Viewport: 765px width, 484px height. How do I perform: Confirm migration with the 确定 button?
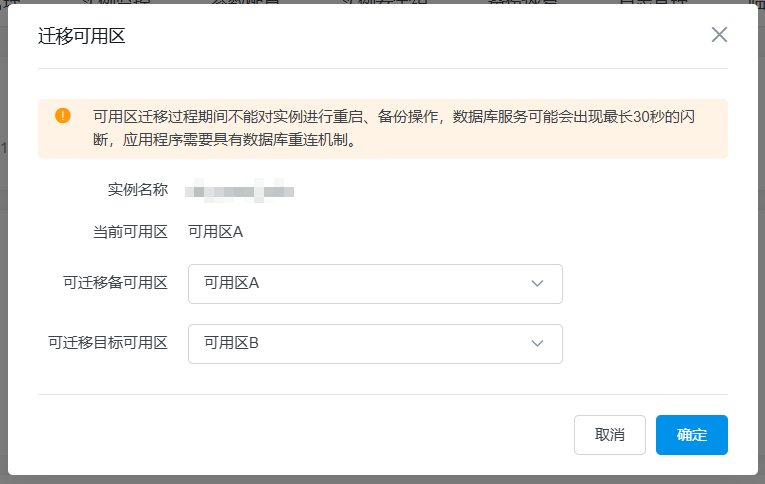coord(691,435)
